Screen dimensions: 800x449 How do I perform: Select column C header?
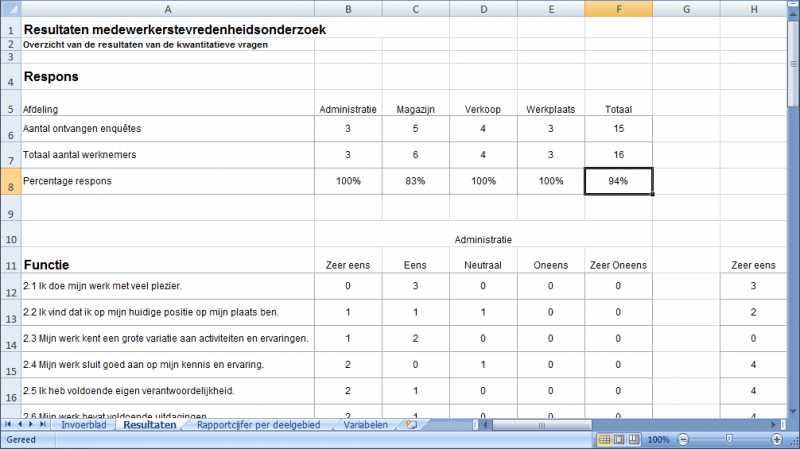(x=416, y=9)
